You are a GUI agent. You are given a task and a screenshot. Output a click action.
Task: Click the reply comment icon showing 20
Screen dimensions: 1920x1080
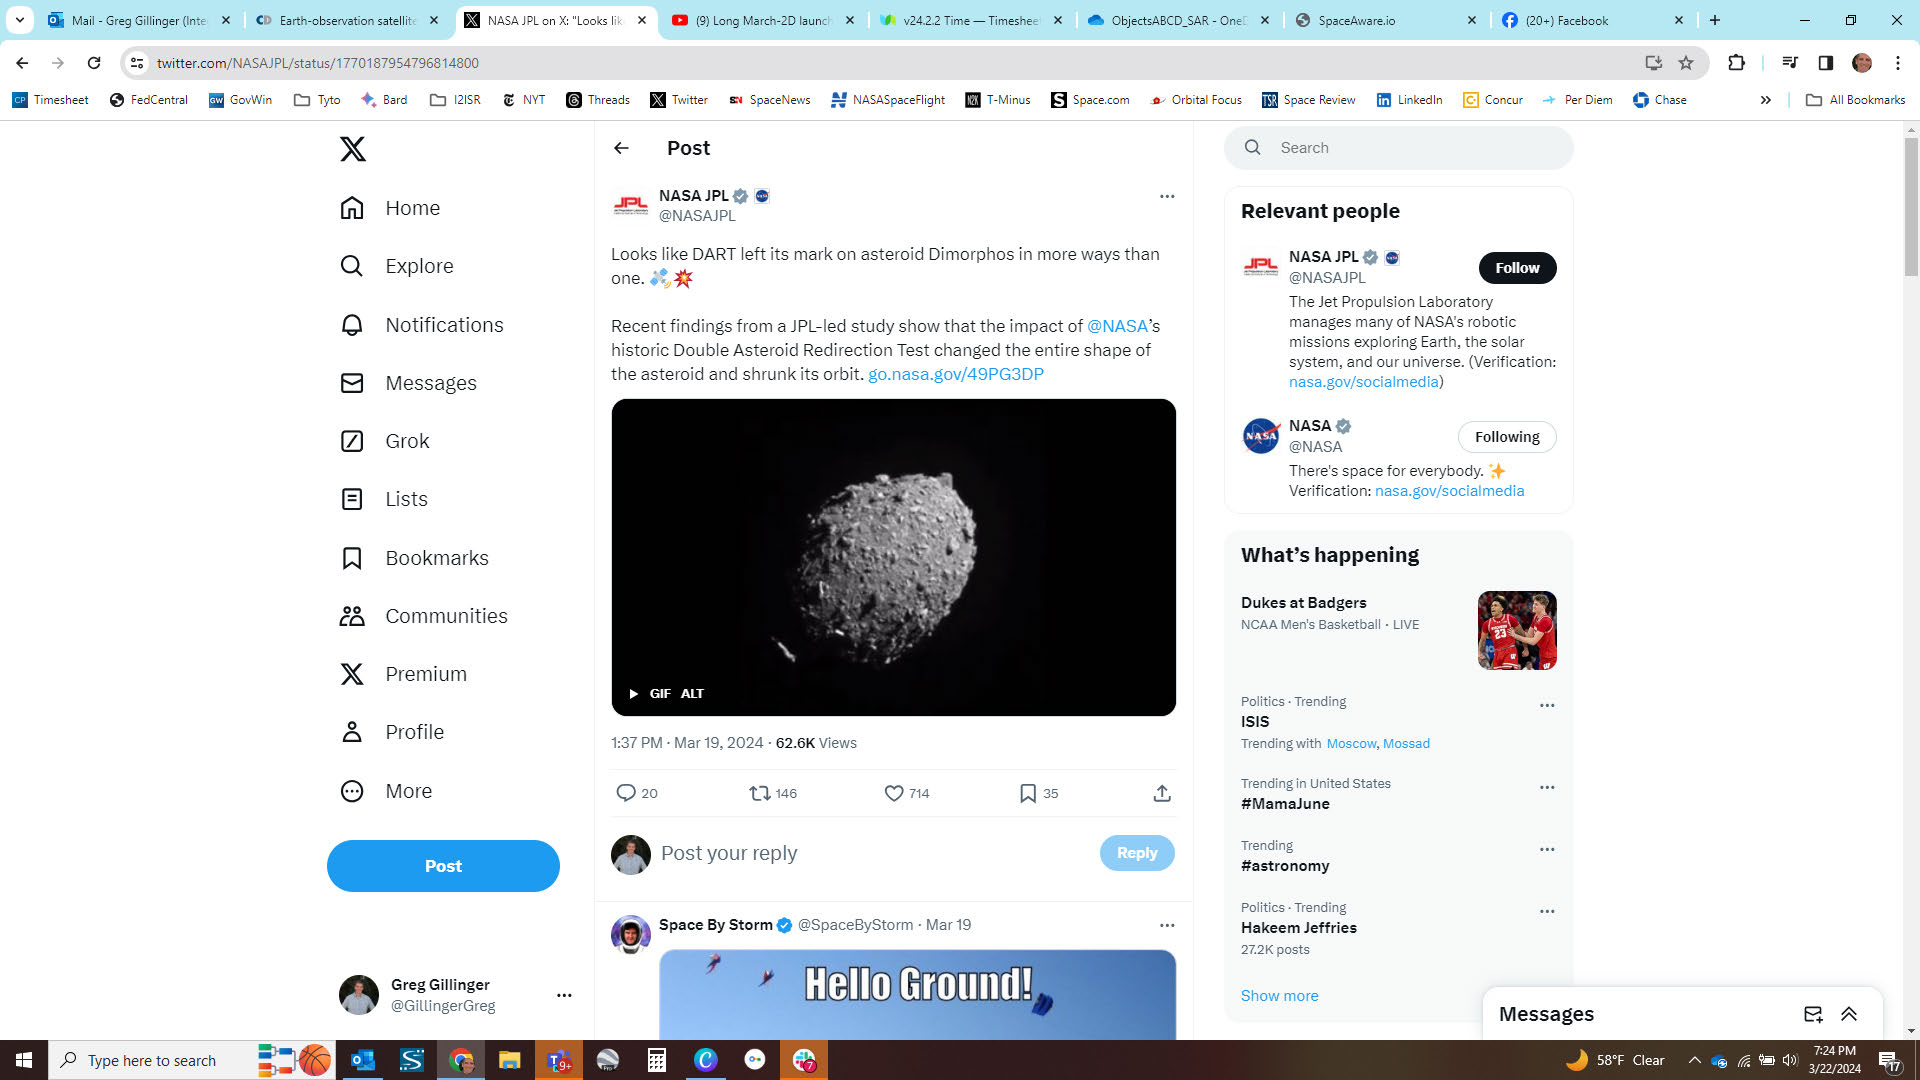point(637,793)
